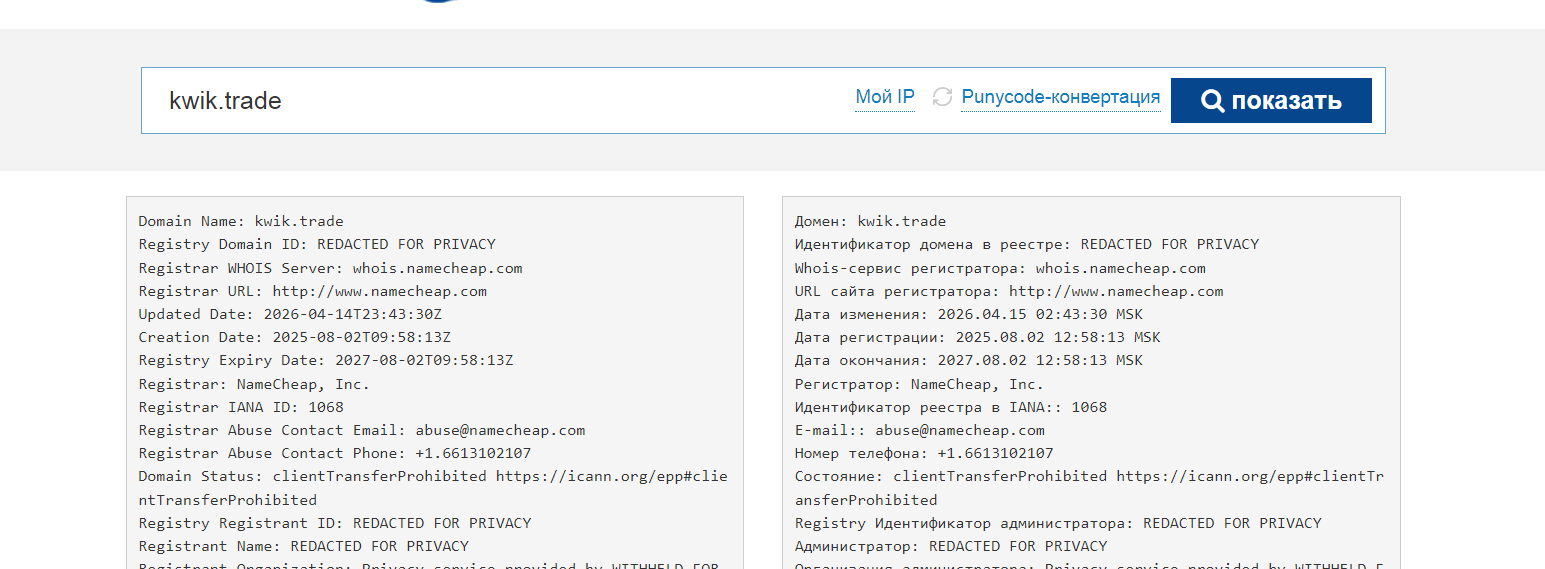
Task: Select 'Registrar Abuse Contact Email' line
Action: [362, 430]
